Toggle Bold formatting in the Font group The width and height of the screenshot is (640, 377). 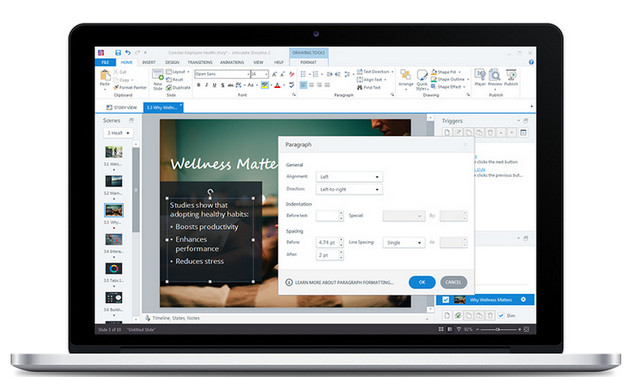[x=199, y=85]
